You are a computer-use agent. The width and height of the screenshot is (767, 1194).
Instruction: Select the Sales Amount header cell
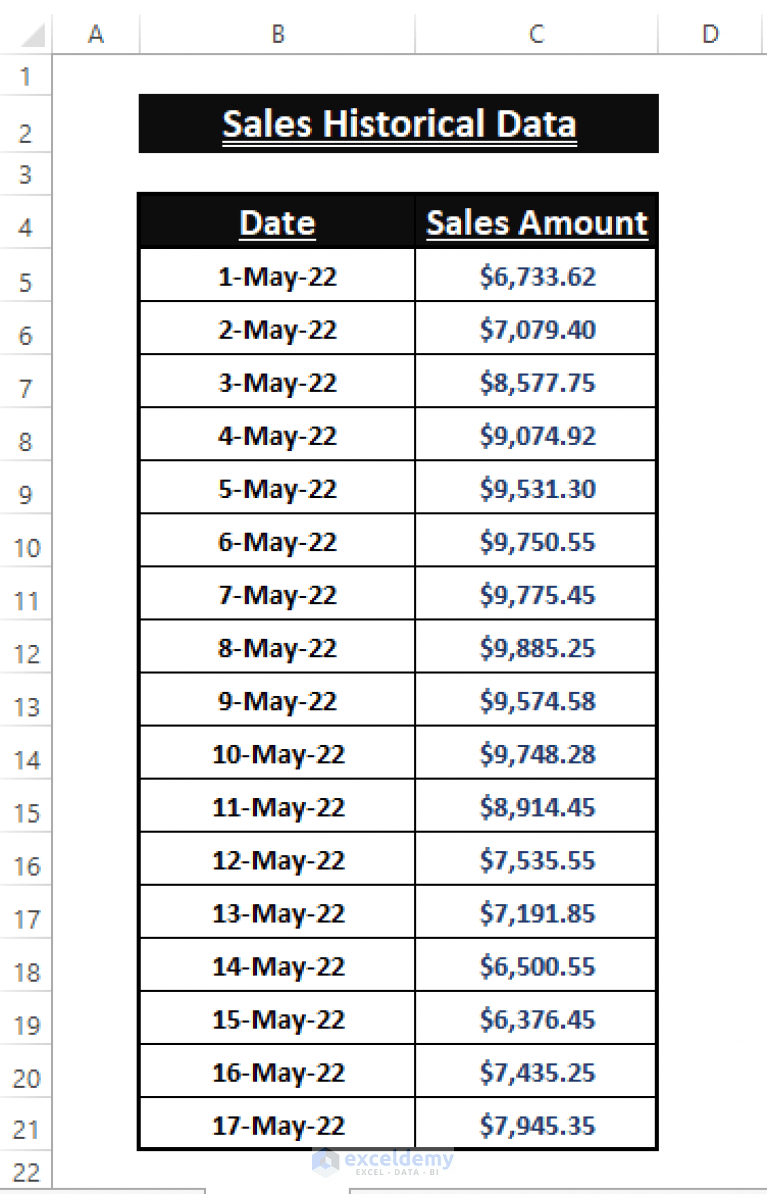(x=536, y=222)
